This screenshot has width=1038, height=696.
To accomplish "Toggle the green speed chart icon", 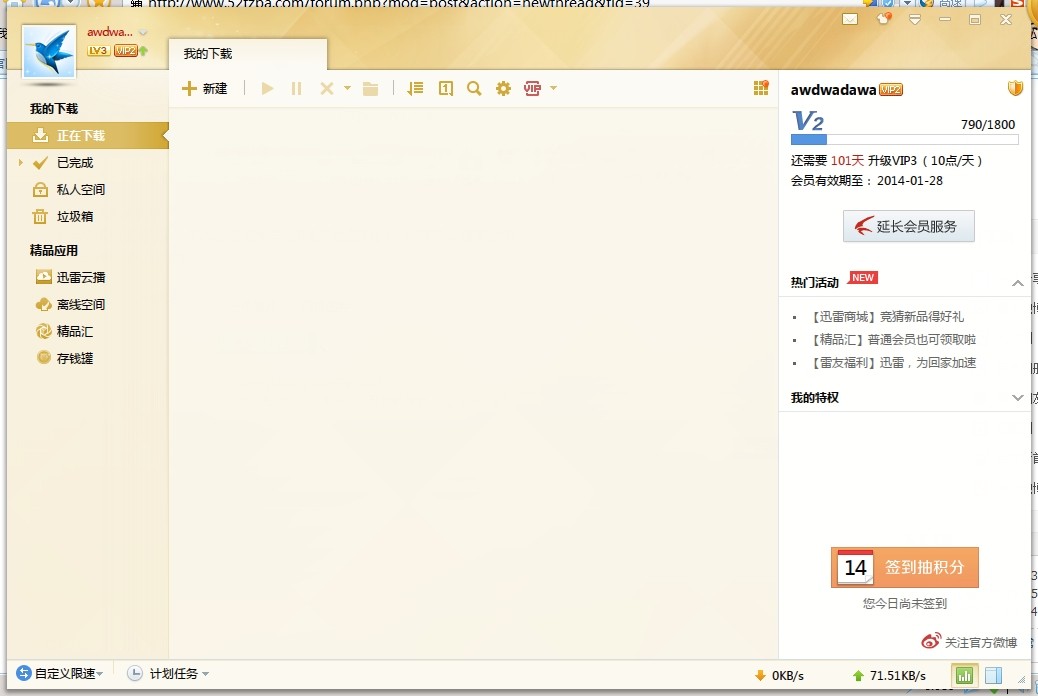I will [x=965, y=675].
